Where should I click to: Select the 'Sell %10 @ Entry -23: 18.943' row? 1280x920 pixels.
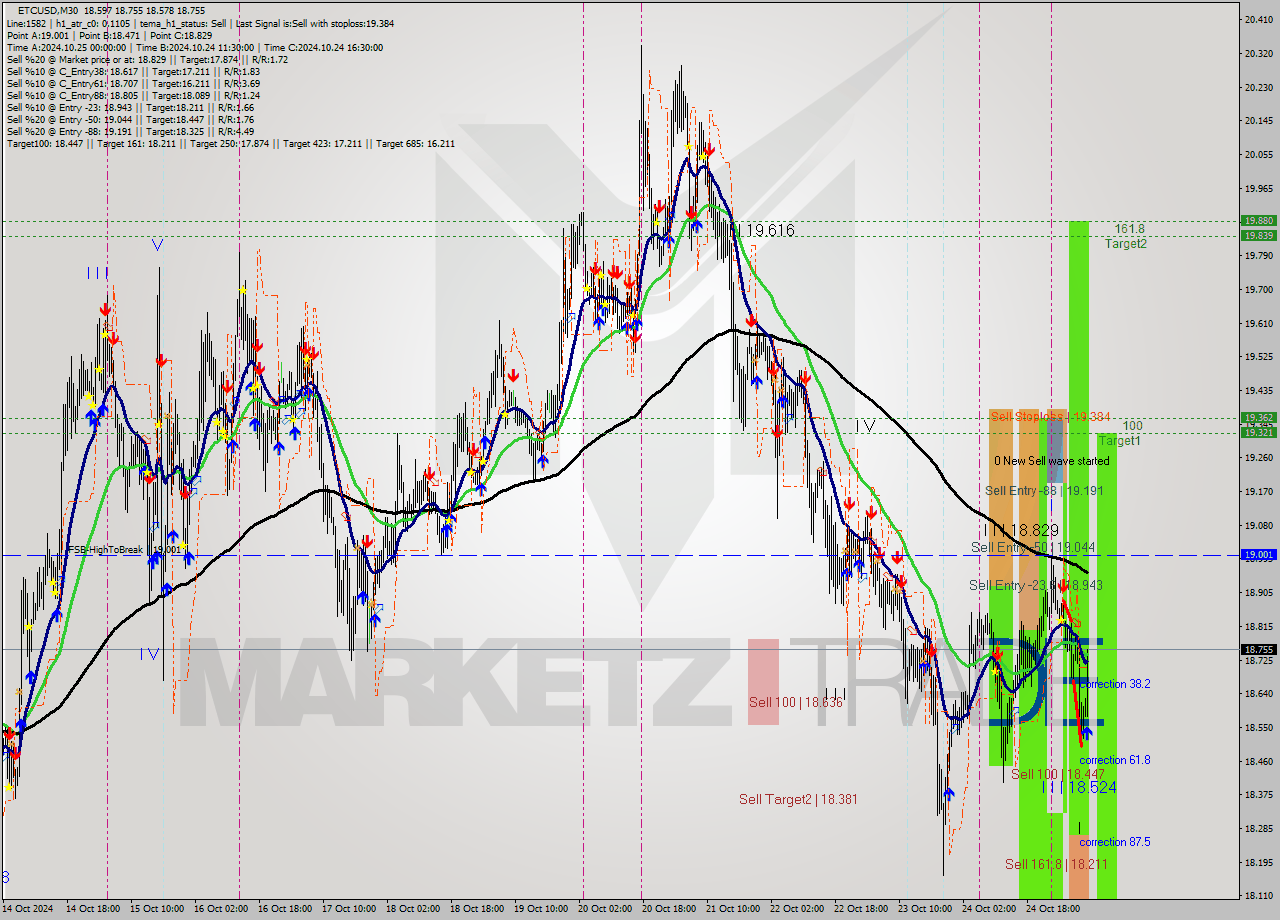(x=130, y=107)
